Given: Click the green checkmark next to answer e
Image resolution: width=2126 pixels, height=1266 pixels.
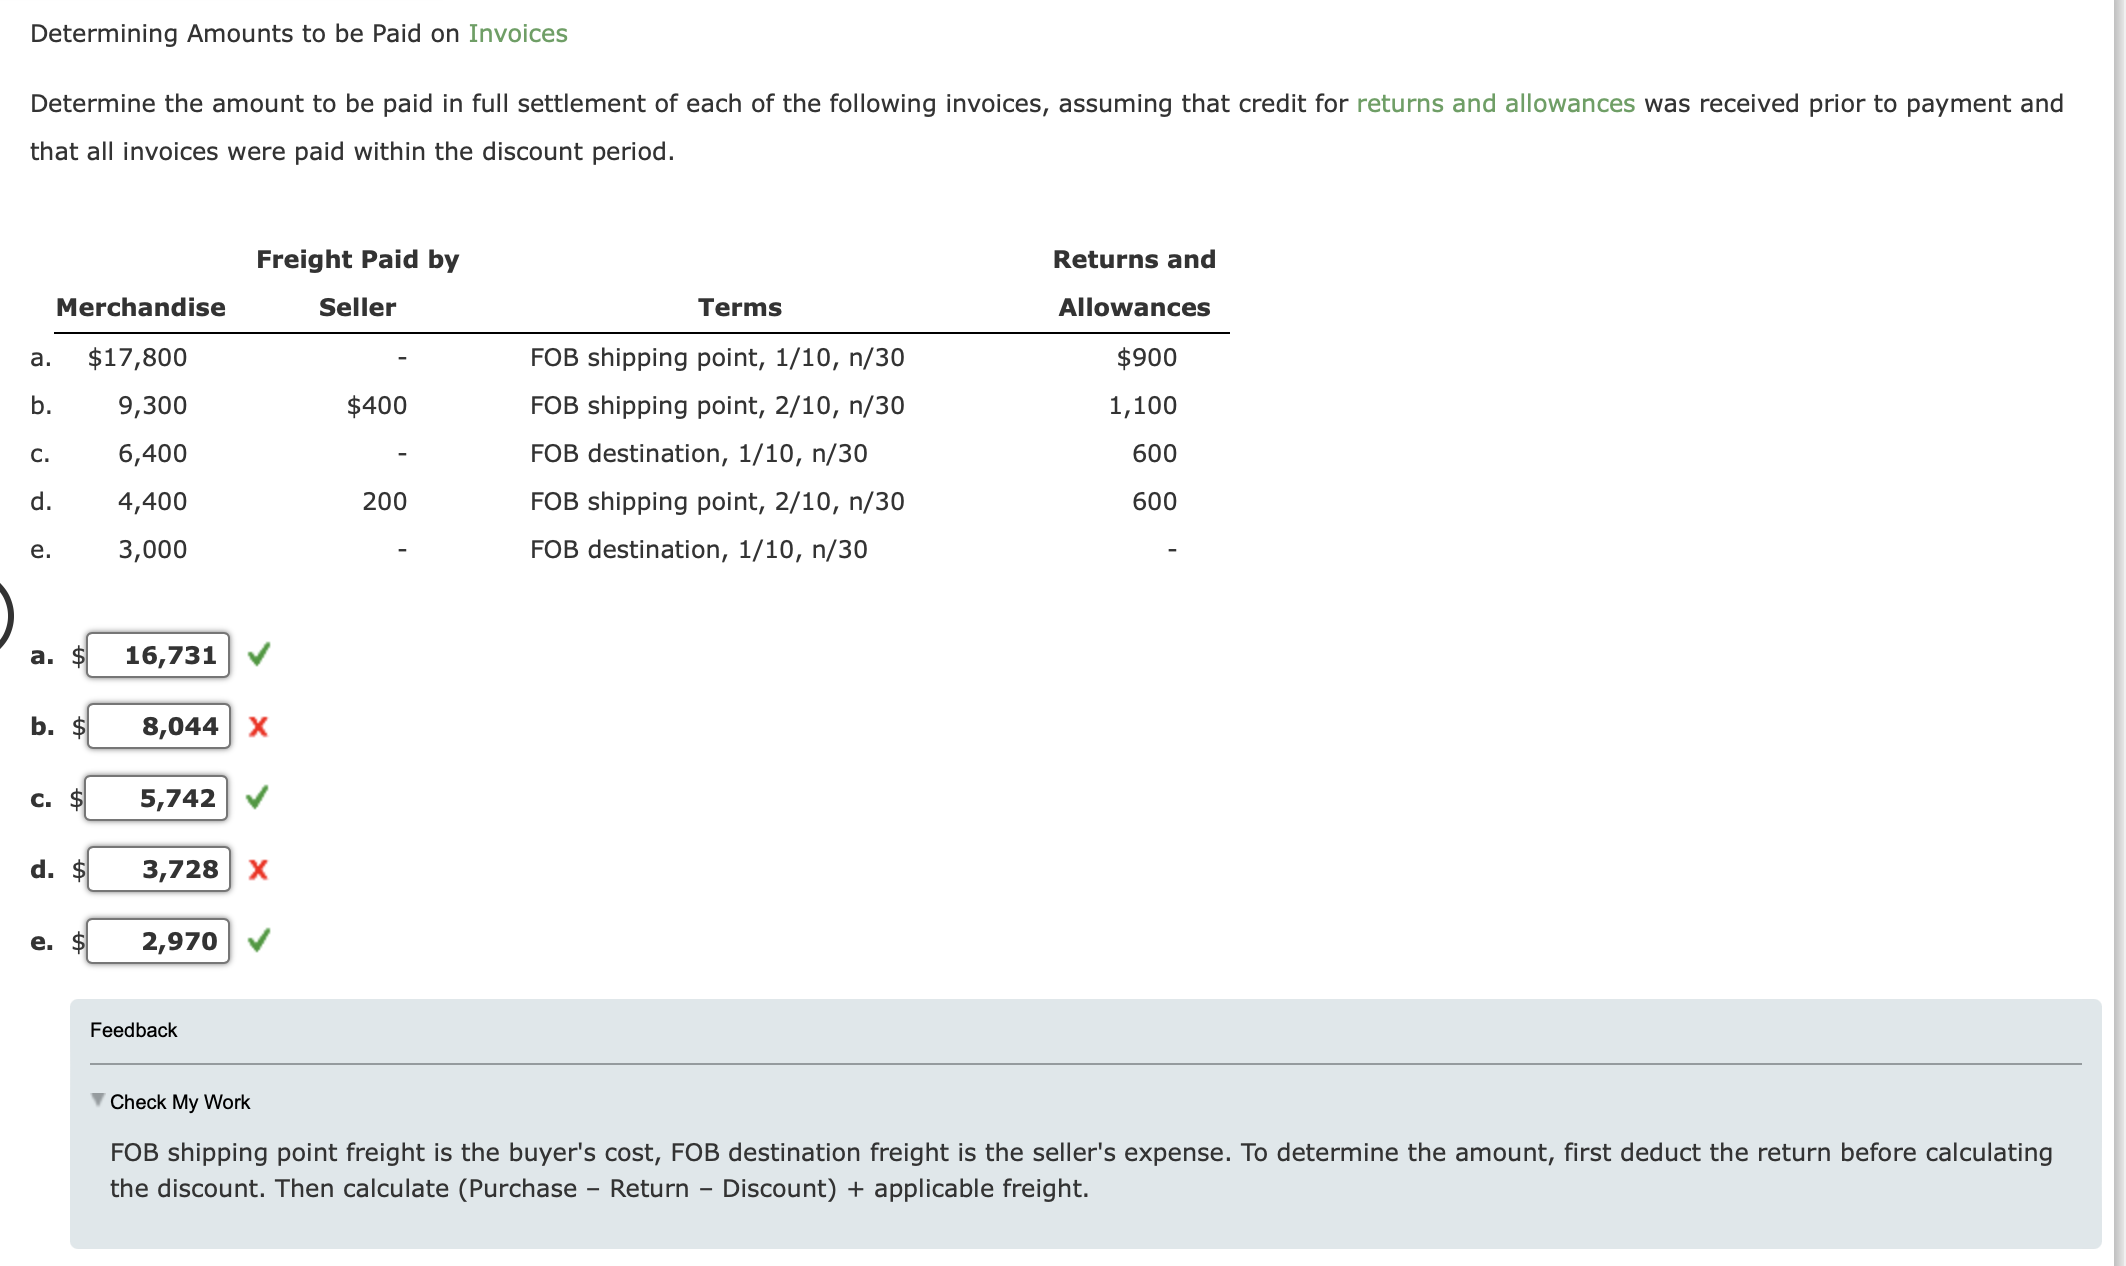Looking at the screenshot, I should click(260, 940).
